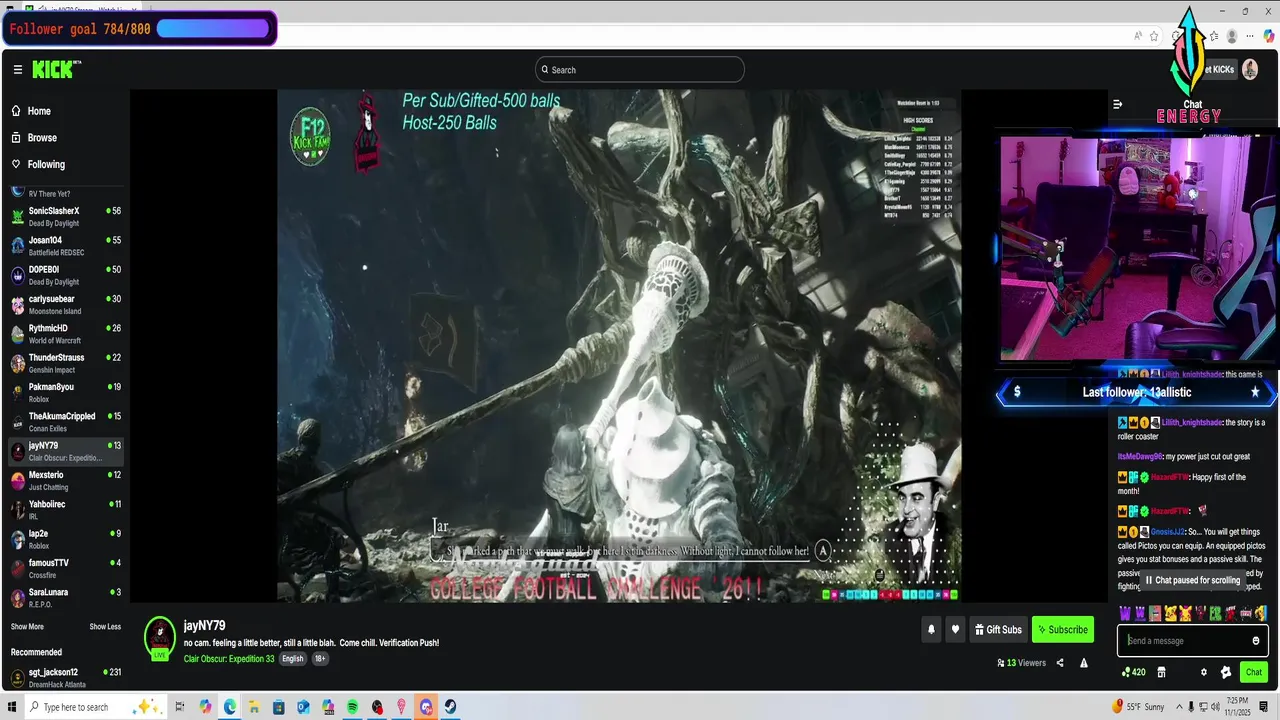Open Josan104 channel

pos(66,246)
